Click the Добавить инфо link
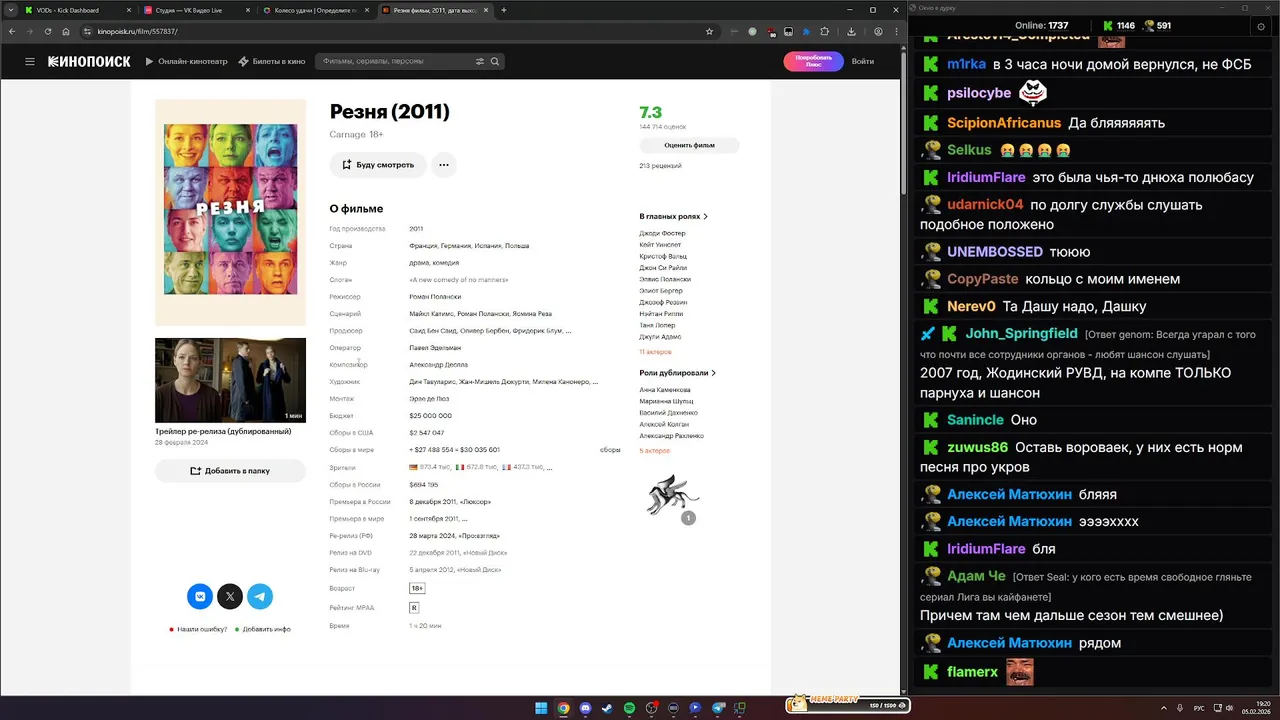Viewport: 1280px width, 720px height. pyautogui.click(x=265, y=629)
